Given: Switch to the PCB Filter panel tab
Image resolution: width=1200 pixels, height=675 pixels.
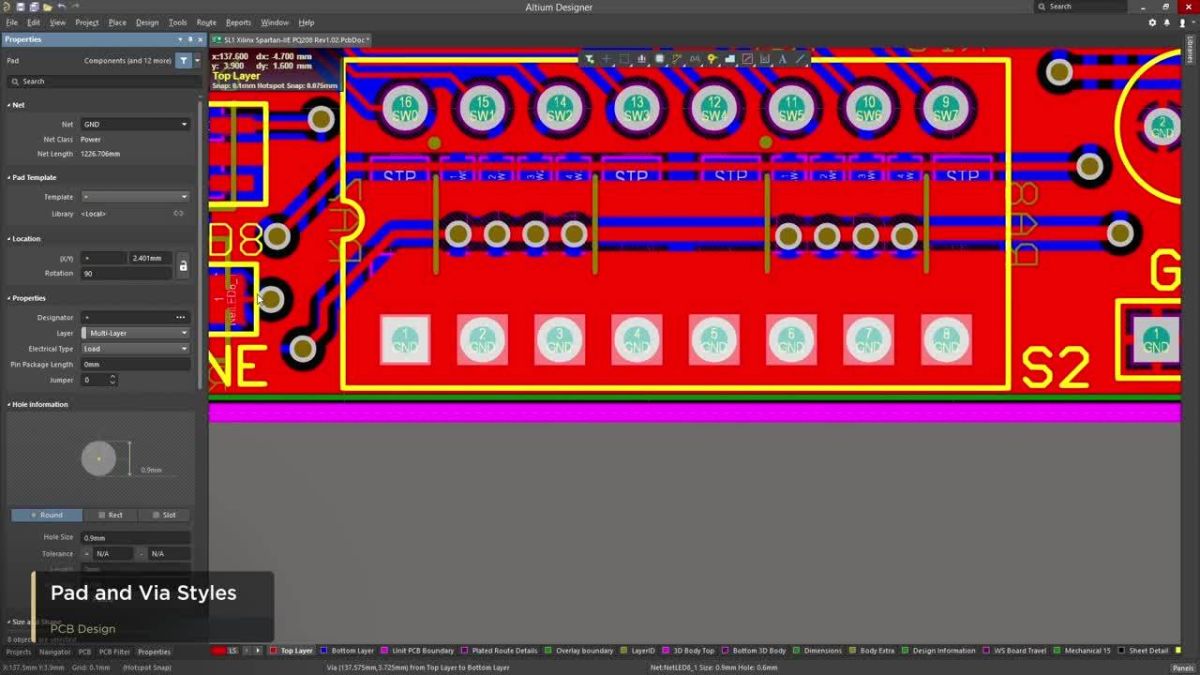Looking at the screenshot, I should coord(113,651).
